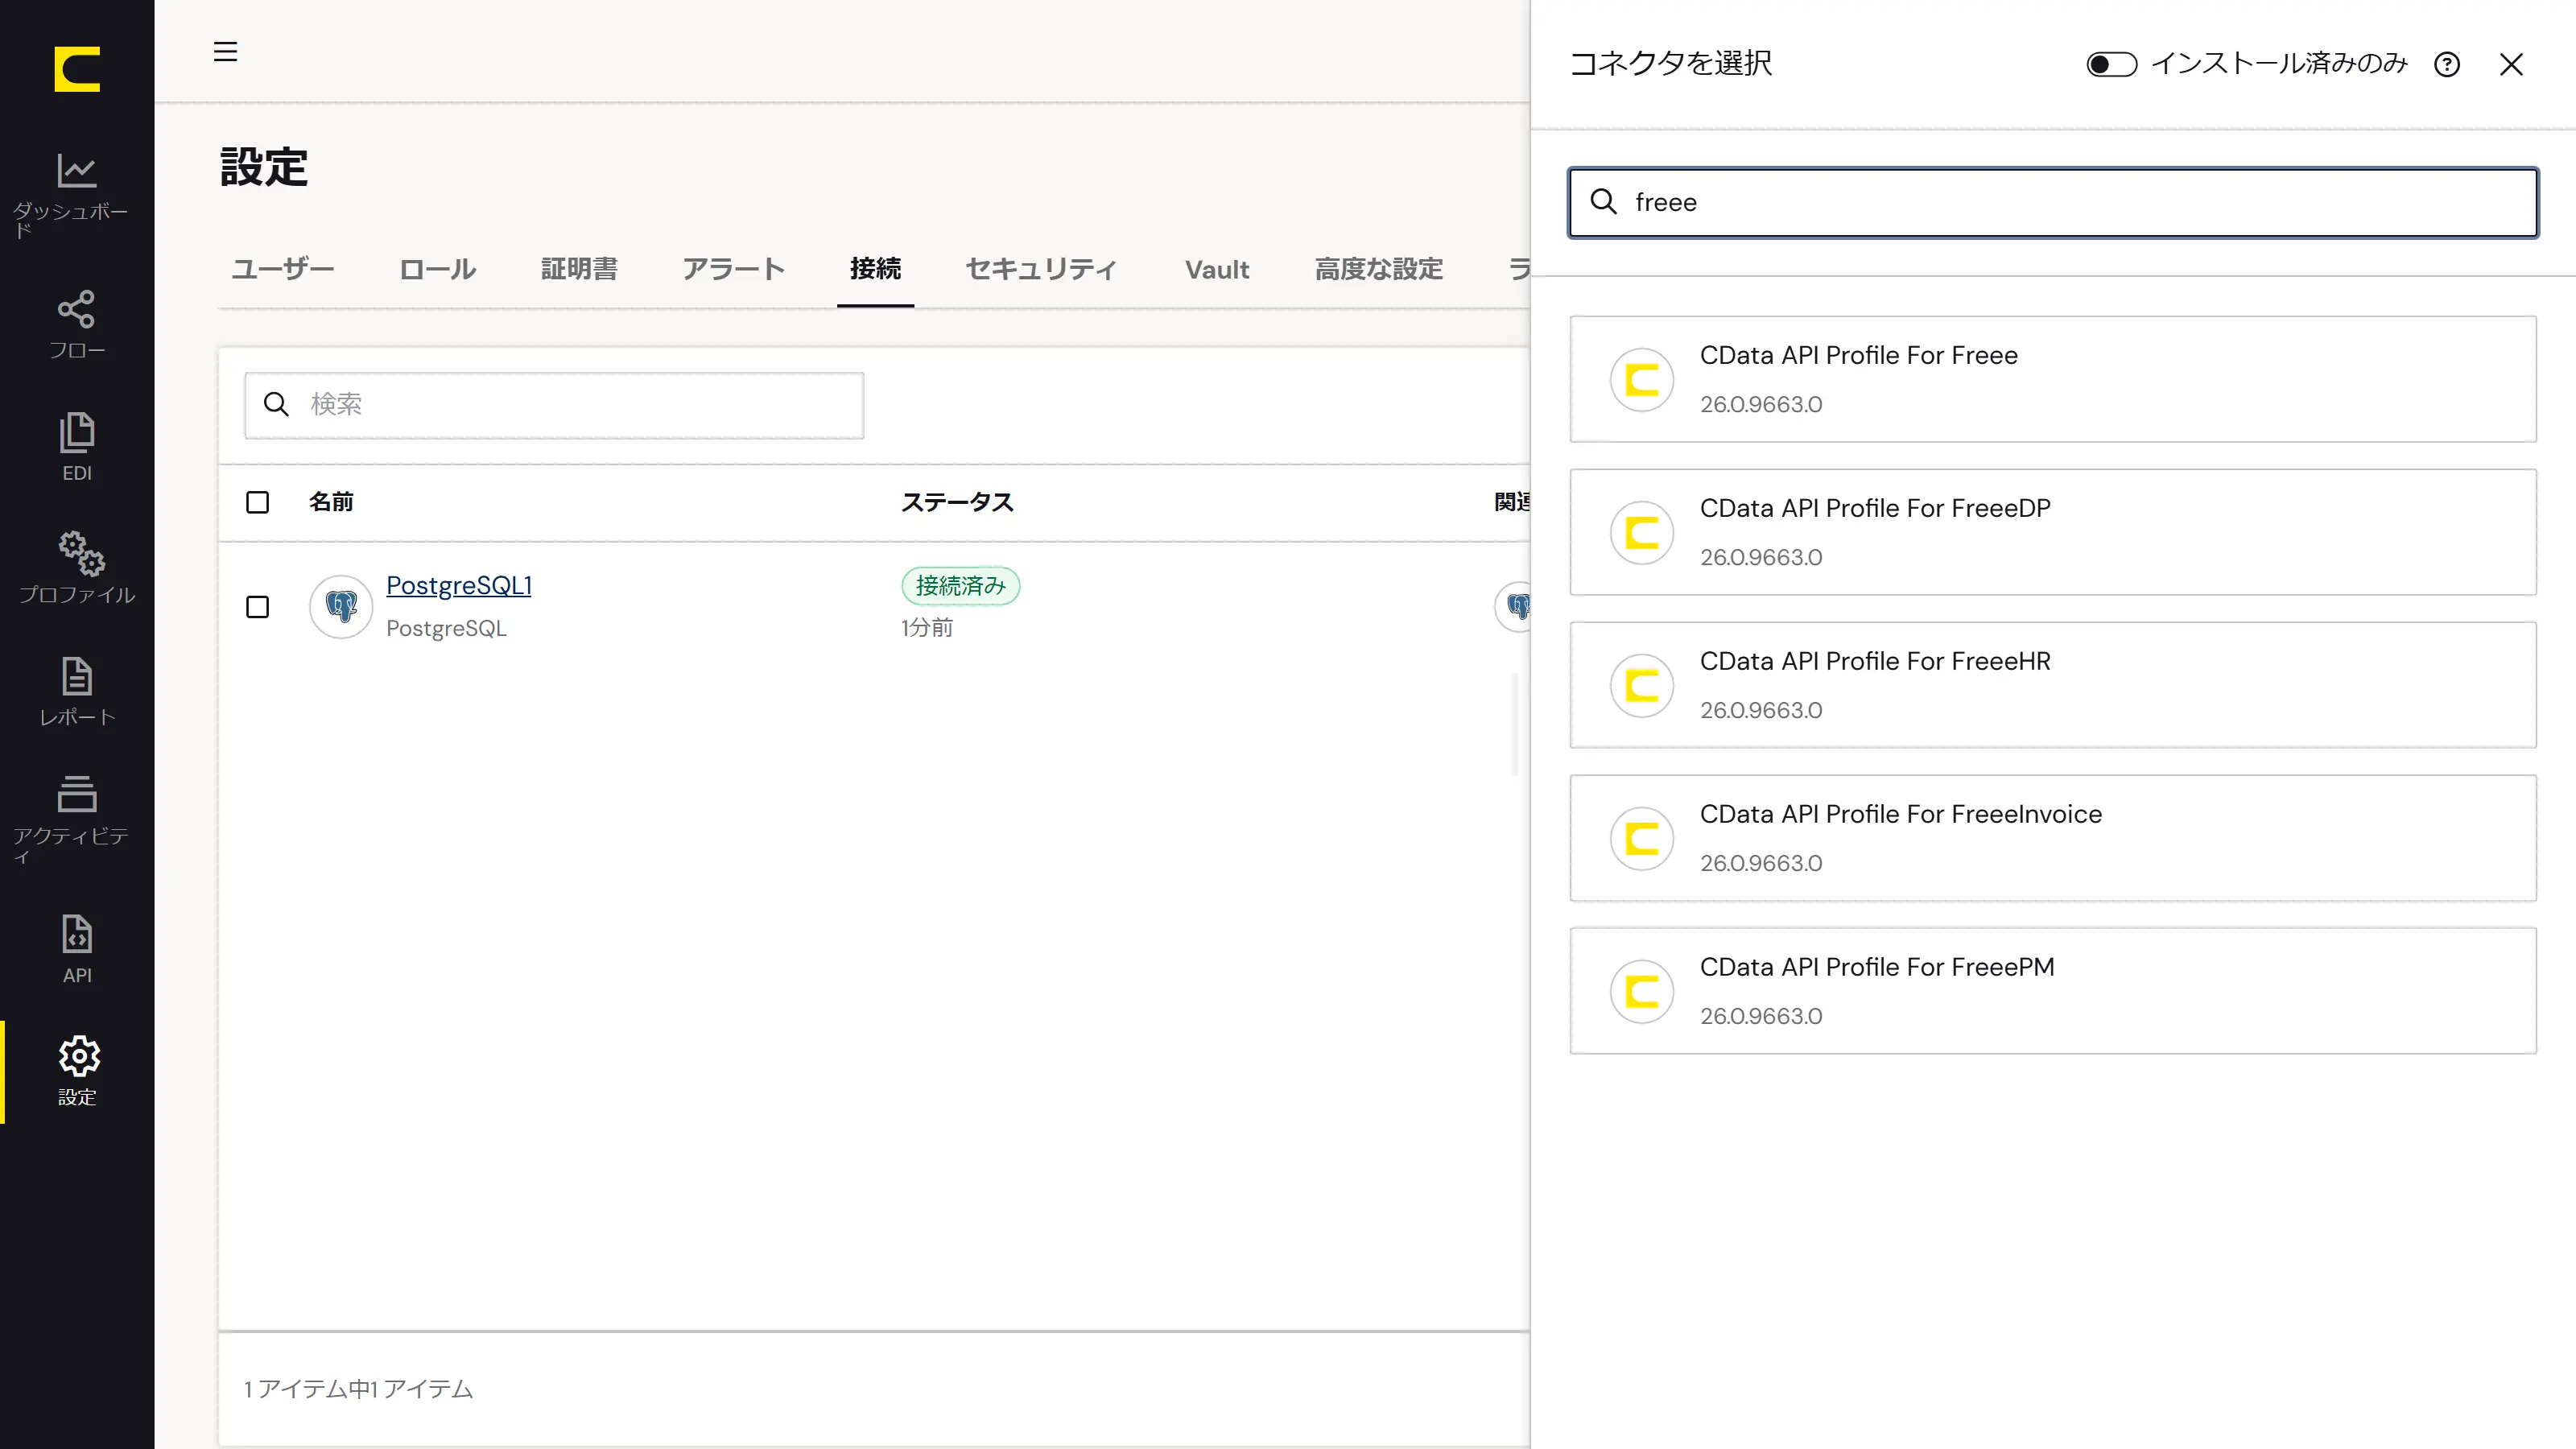Image resolution: width=2576 pixels, height=1449 pixels.
Task: Switch to the 接続 tab
Action: 875,269
